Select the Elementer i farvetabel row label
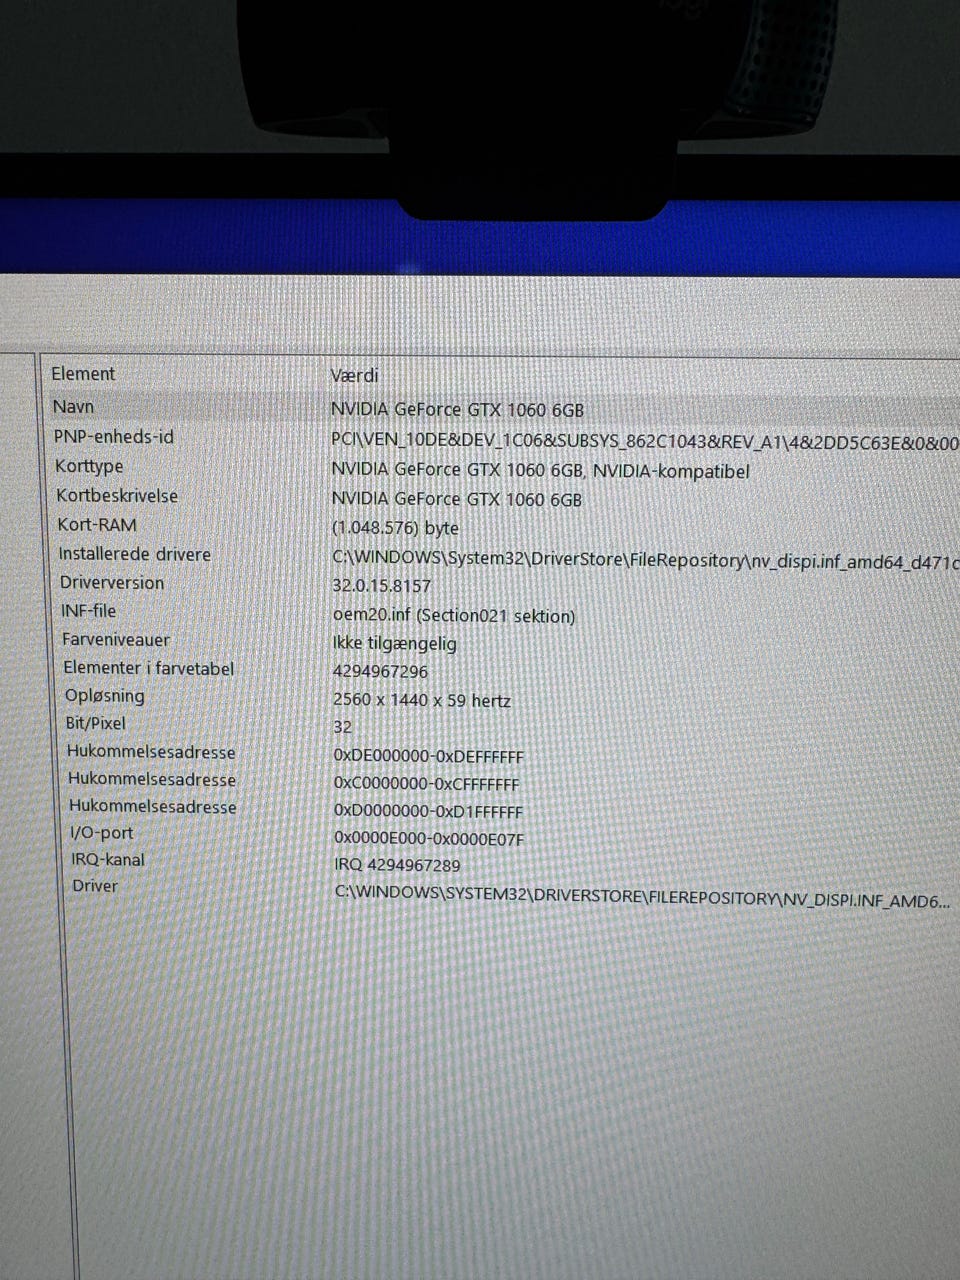This screenshot has width=960, height=1280. tap(148, 668)
